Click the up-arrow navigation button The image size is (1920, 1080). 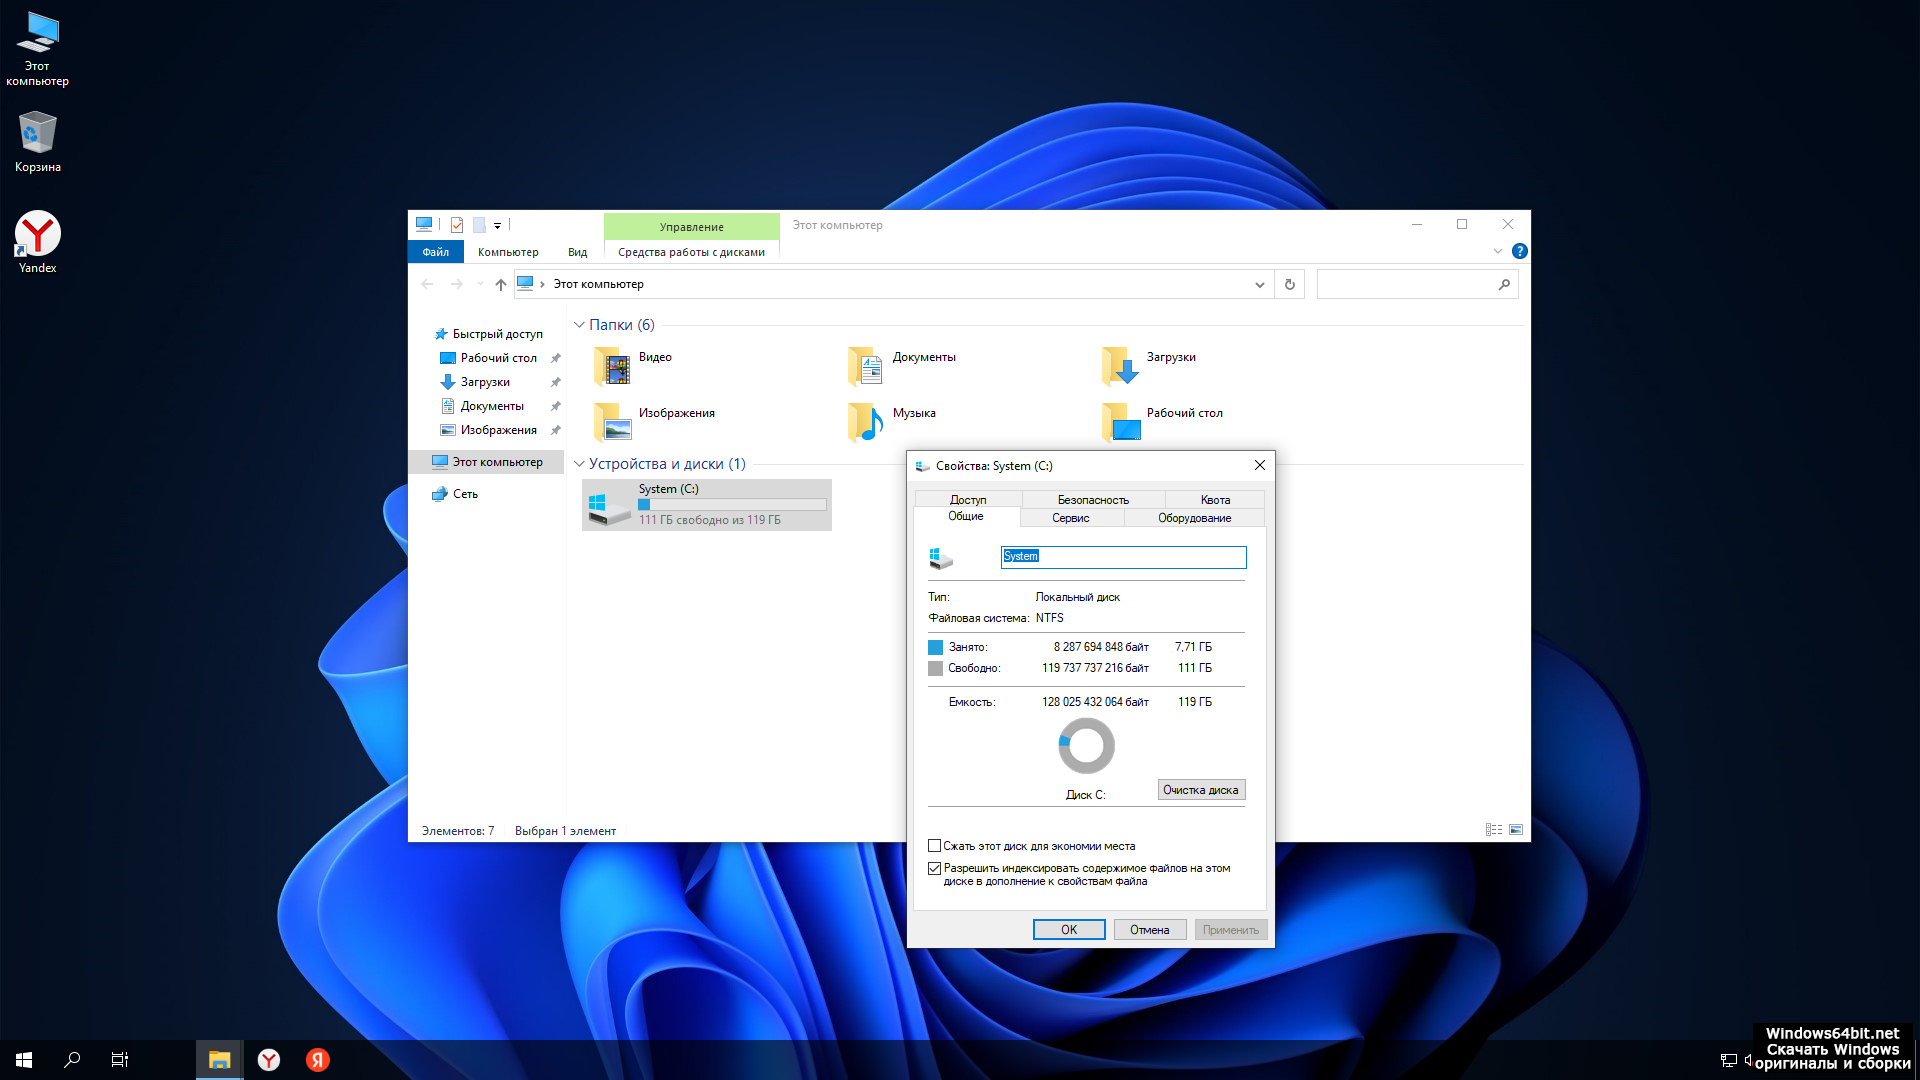point(501,285)
